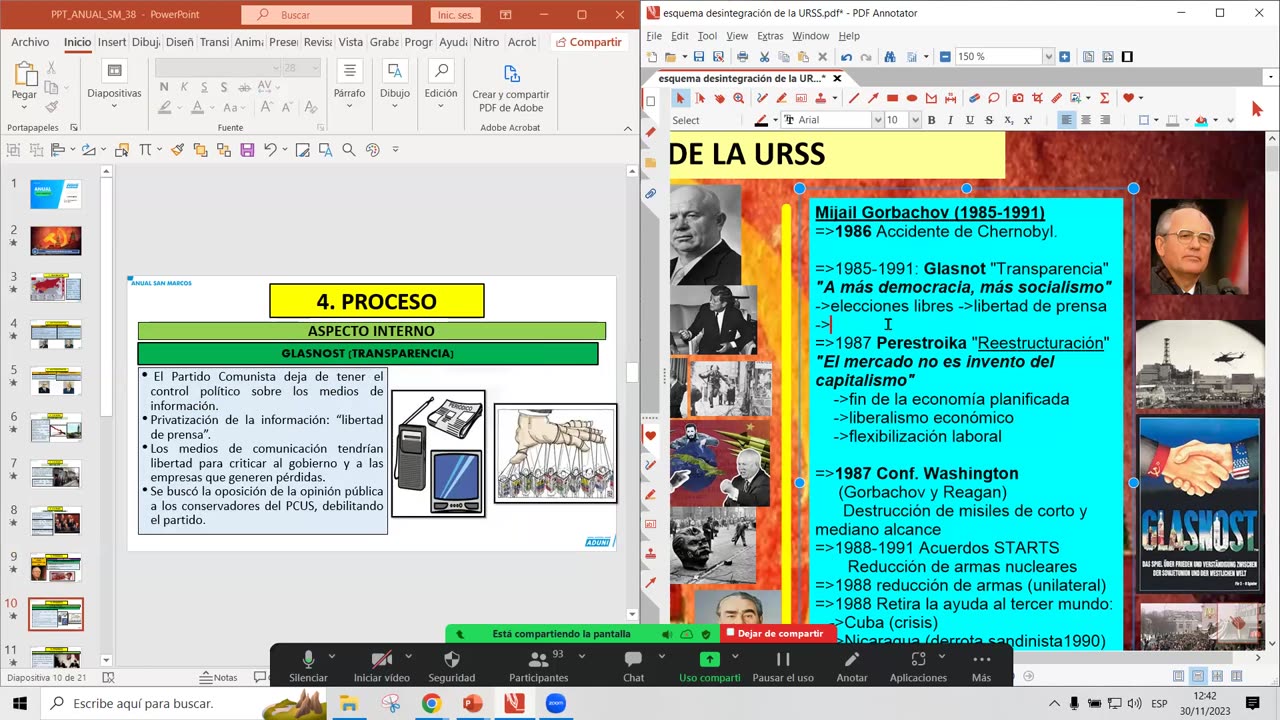The height and width of the screenshot is (720, 1280).
Task: Pick the pan hand tool in PDF Annotator
Action: tap(719, 98)
